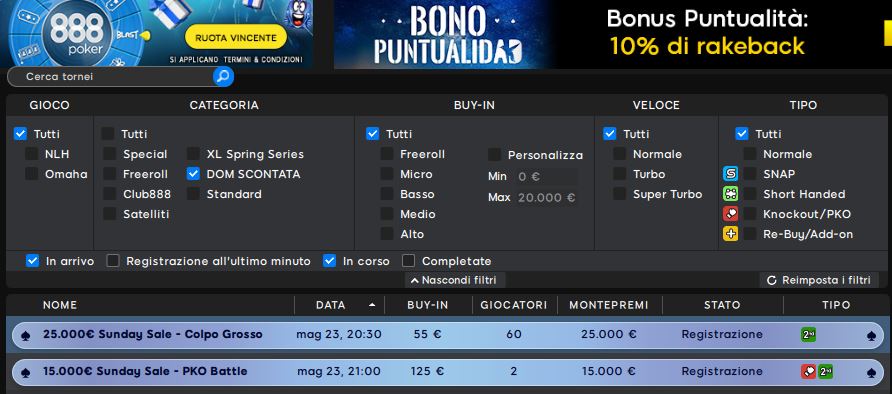892x394 pixels.
Task: Sort list by MONTEPREMI column header
Action: (x=609, y=305)
